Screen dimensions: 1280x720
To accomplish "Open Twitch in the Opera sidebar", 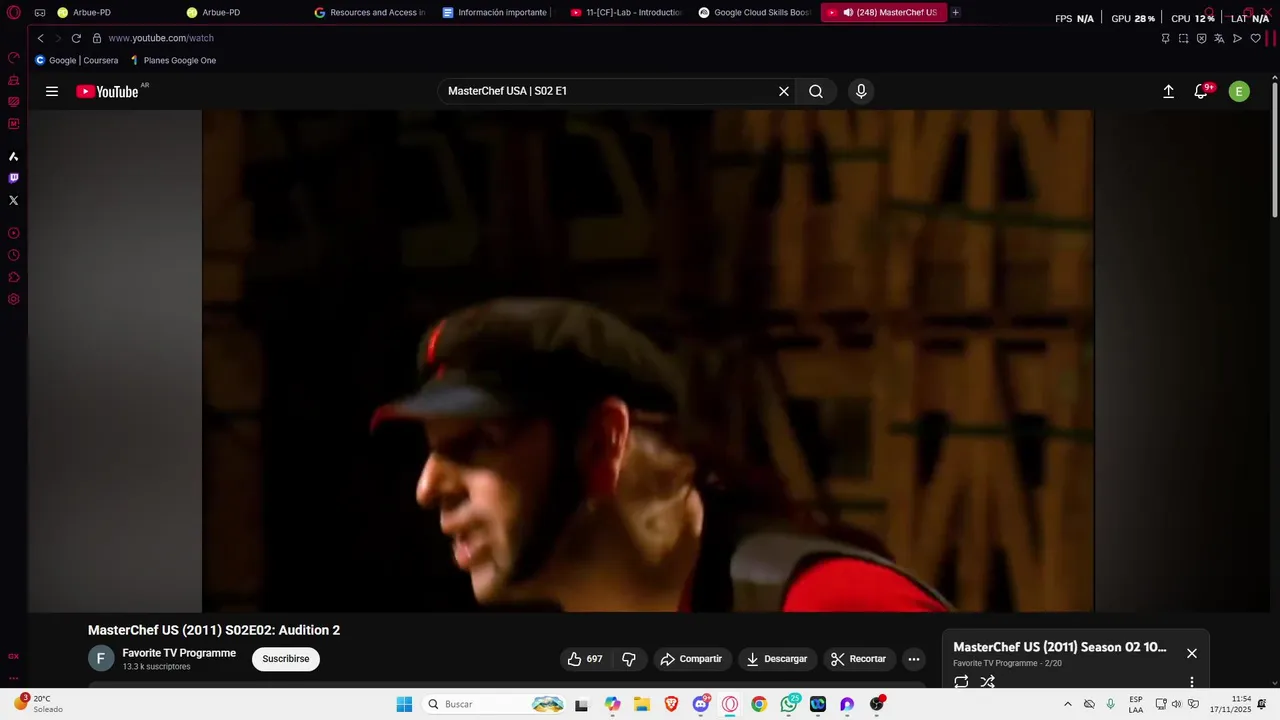I will tap(13, 178).
